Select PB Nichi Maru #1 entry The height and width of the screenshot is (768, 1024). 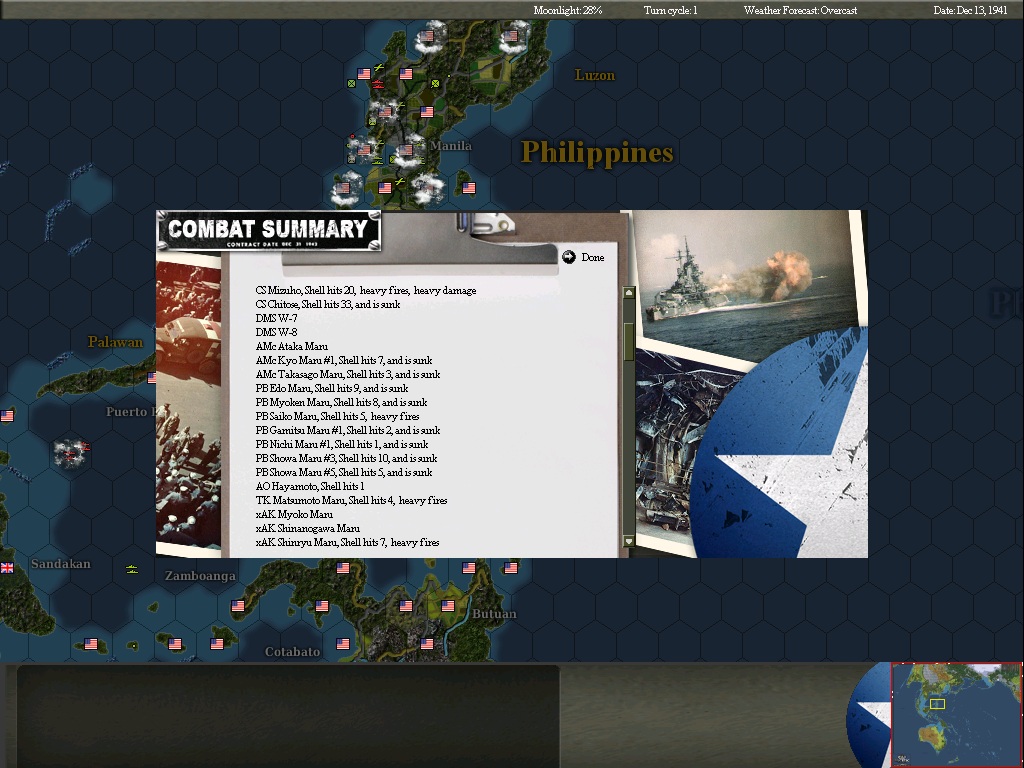pyautogui.click(x=342, y=444)
